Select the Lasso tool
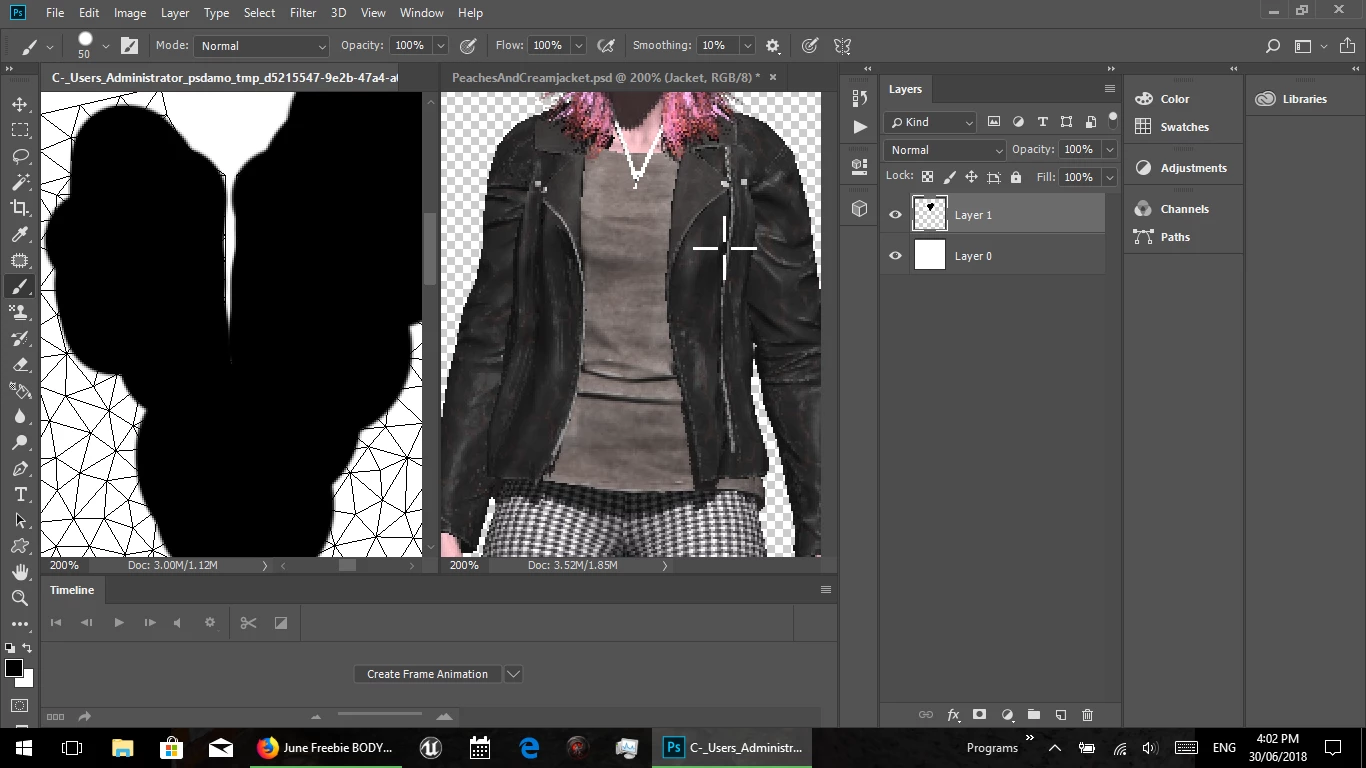Screen dimensions: 1366x768 20,156
